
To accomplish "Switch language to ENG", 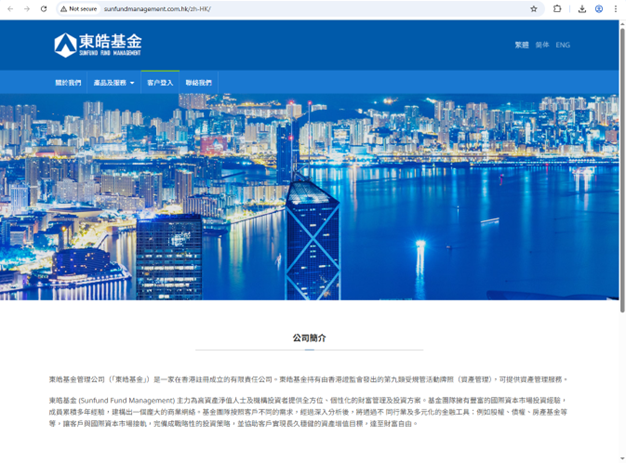I will coord(563,45).
